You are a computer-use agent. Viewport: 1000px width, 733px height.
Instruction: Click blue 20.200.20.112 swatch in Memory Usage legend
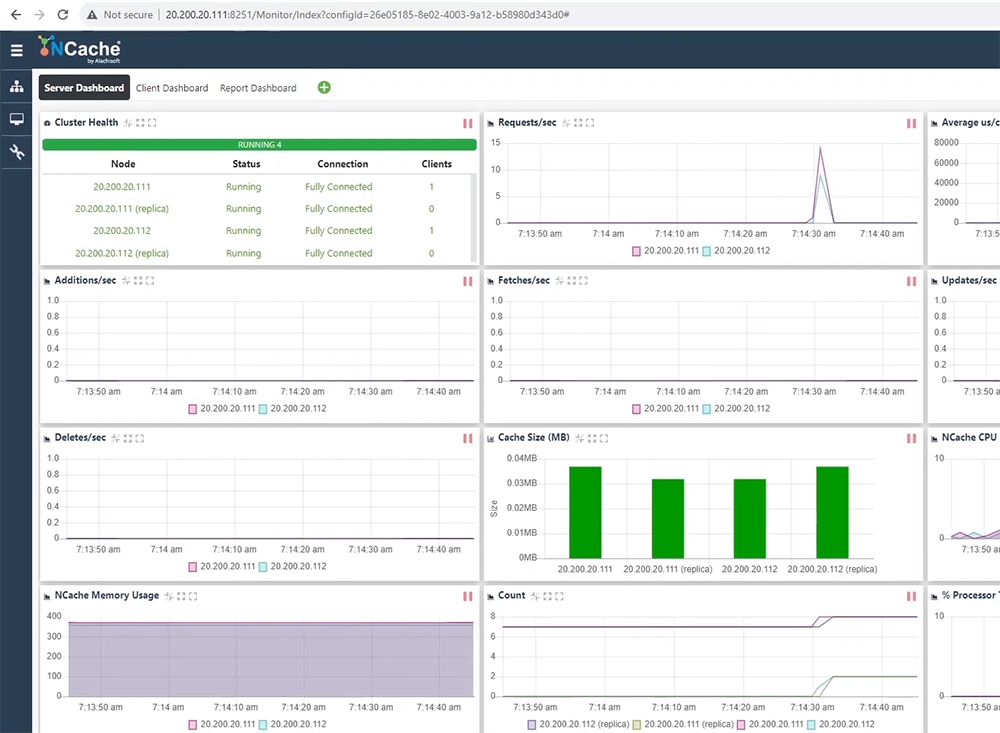pyautogui.click(x=263, y=725)
